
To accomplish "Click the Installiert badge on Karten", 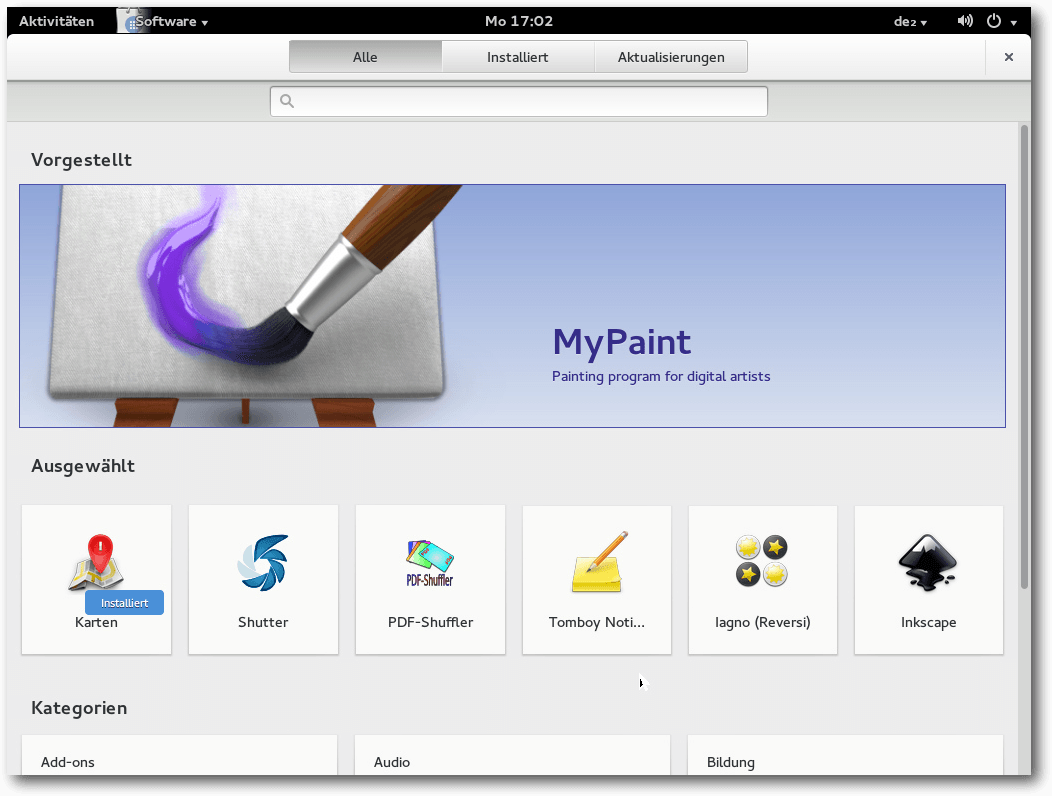I will click(125, 603).
